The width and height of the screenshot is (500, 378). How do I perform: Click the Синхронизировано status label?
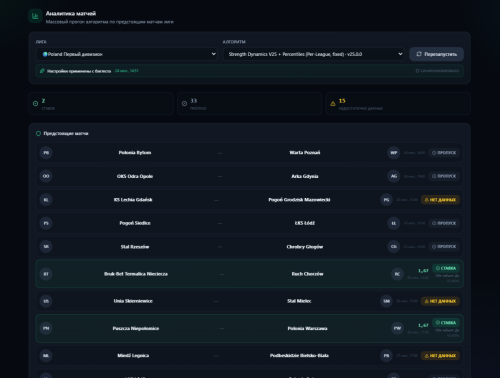click(x=437, y=71)
